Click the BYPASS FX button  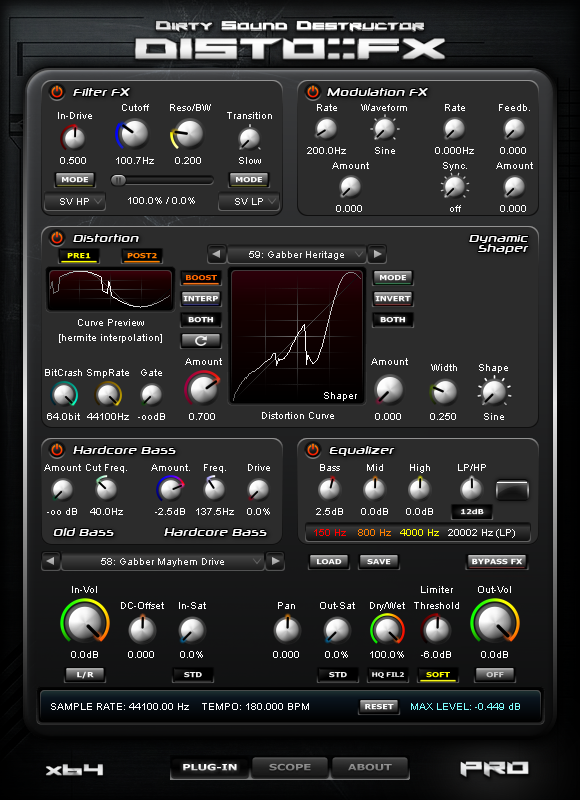(x=497, y=562)
